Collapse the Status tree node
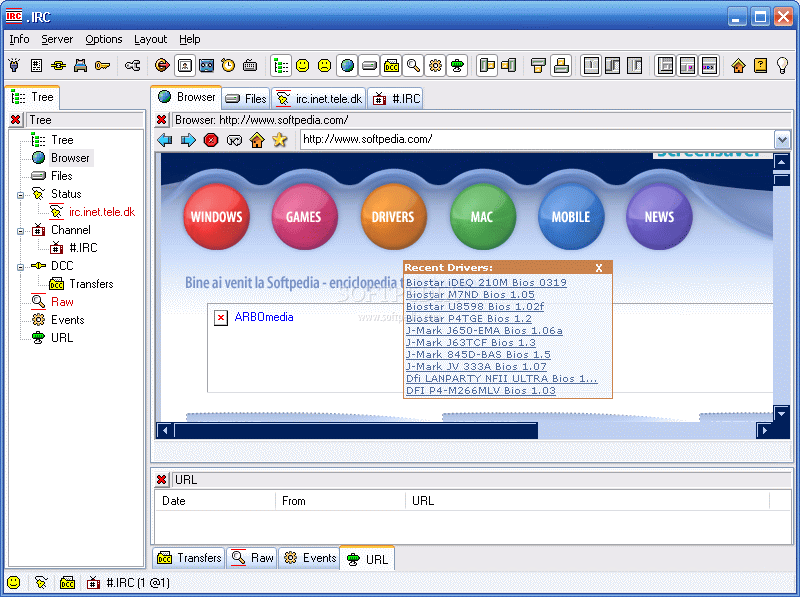 pos(20,195)
